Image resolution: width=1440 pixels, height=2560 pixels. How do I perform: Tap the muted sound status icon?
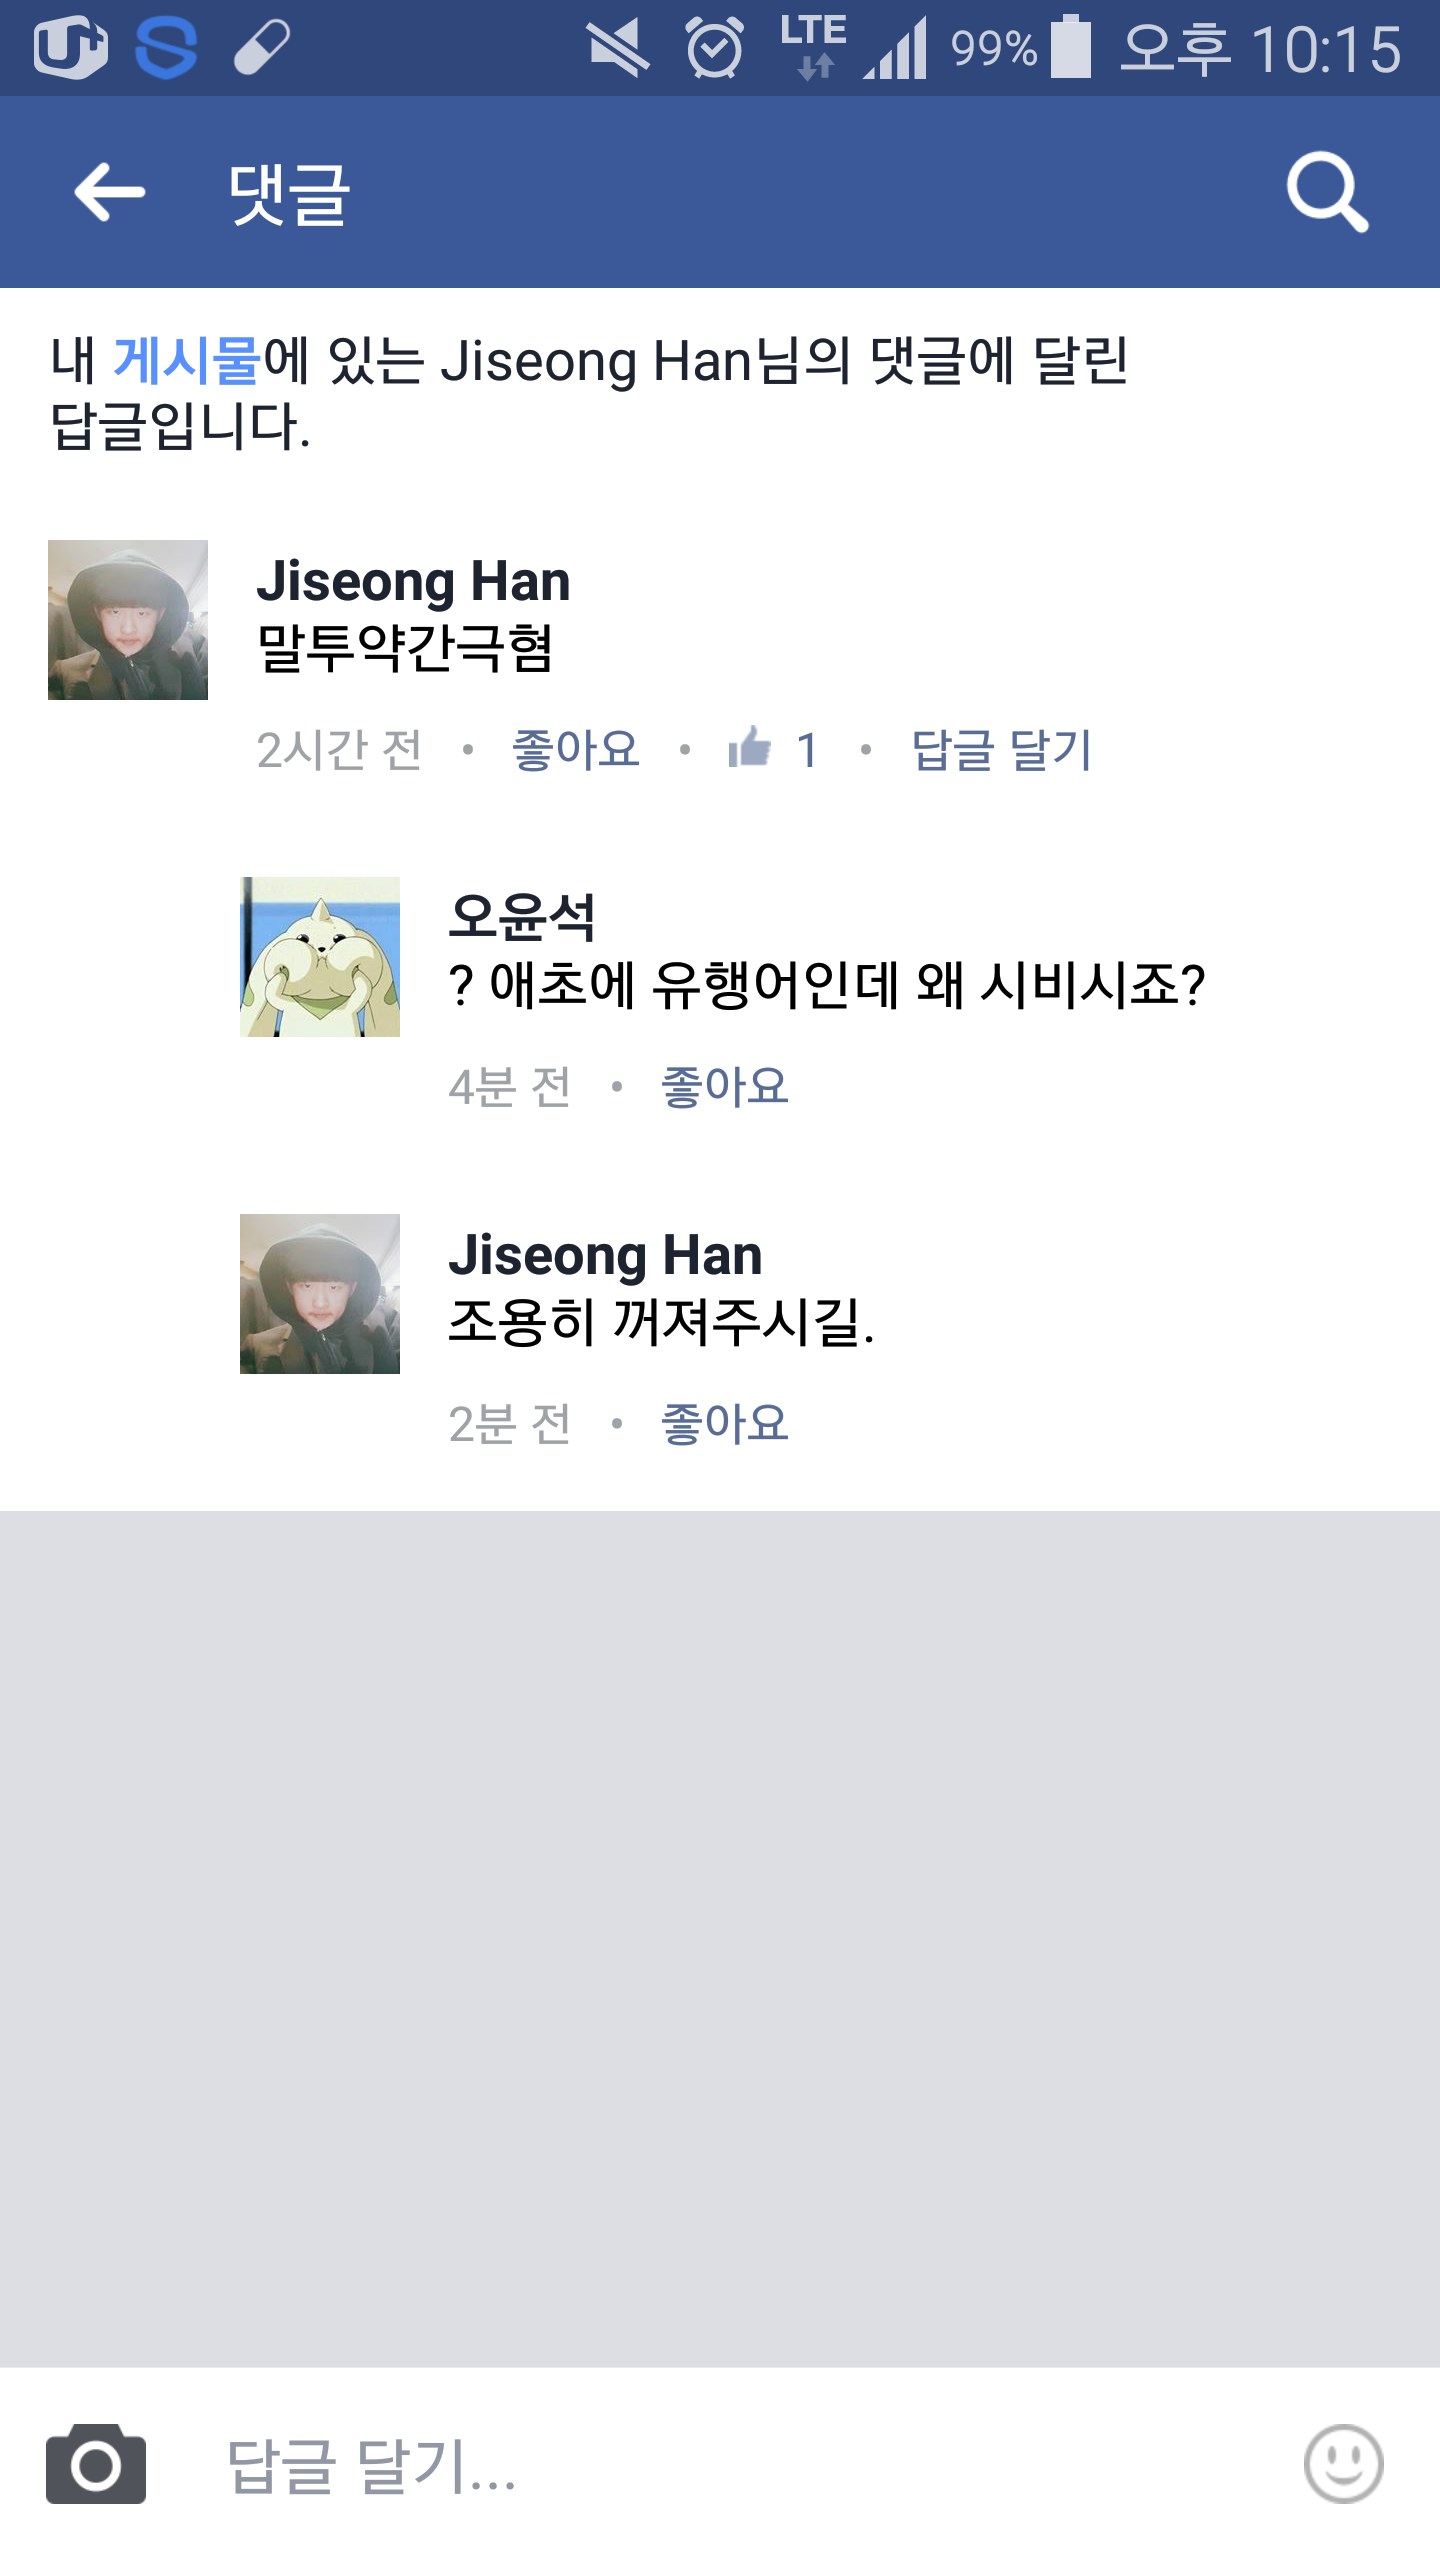(618, 47)
